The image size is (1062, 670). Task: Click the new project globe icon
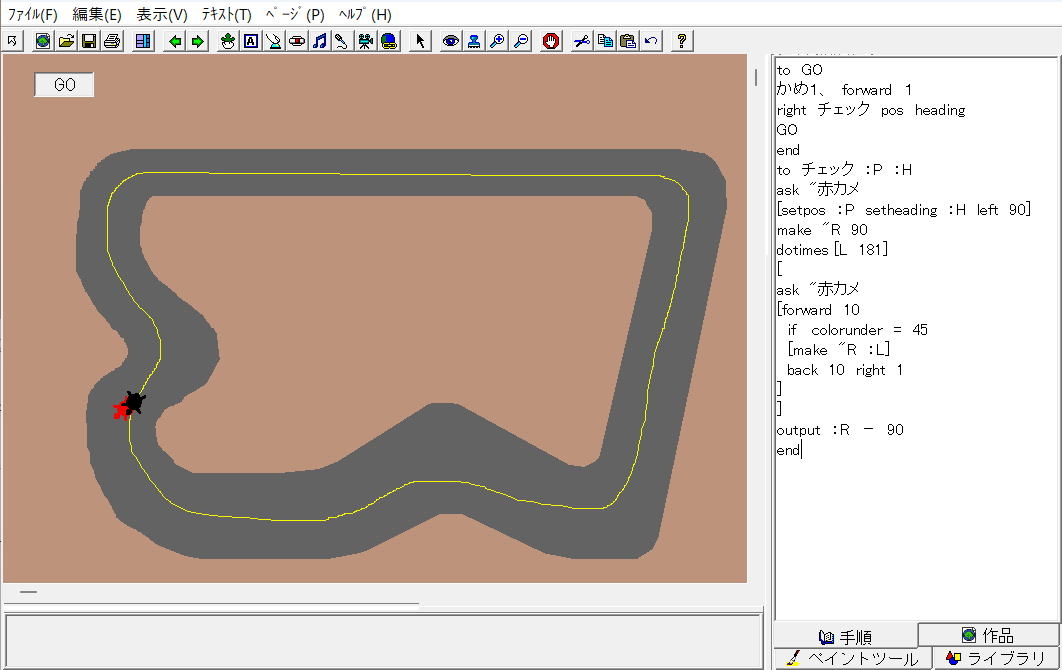tap(43, 41)
